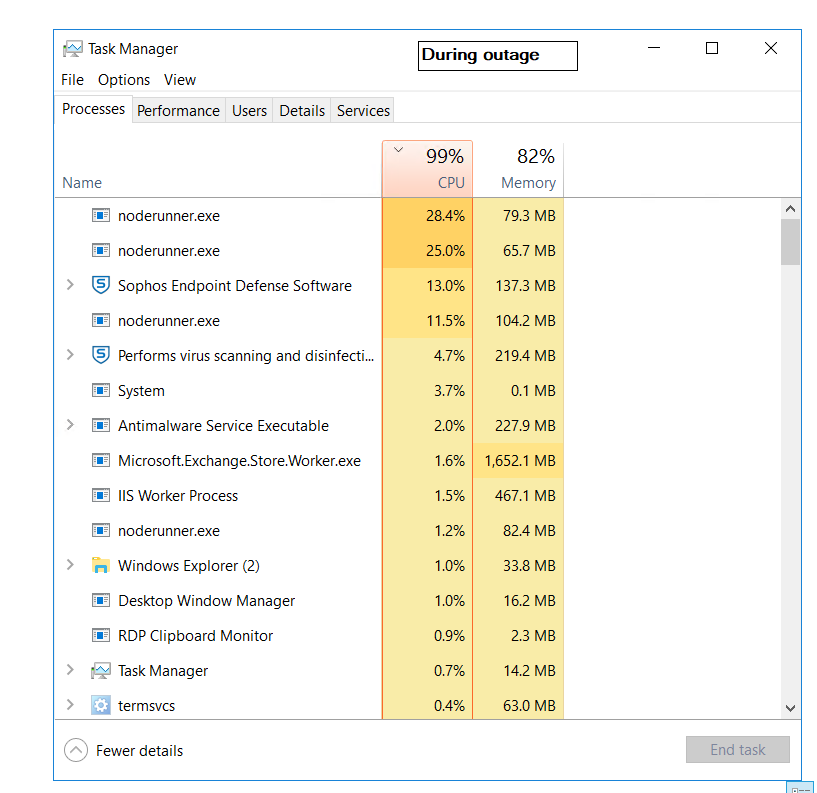The height and width of the screenshot is (793, 817).
Task: Click the Microsoft.Exchange.Store.Worker.exe icon
Action: 101,460
